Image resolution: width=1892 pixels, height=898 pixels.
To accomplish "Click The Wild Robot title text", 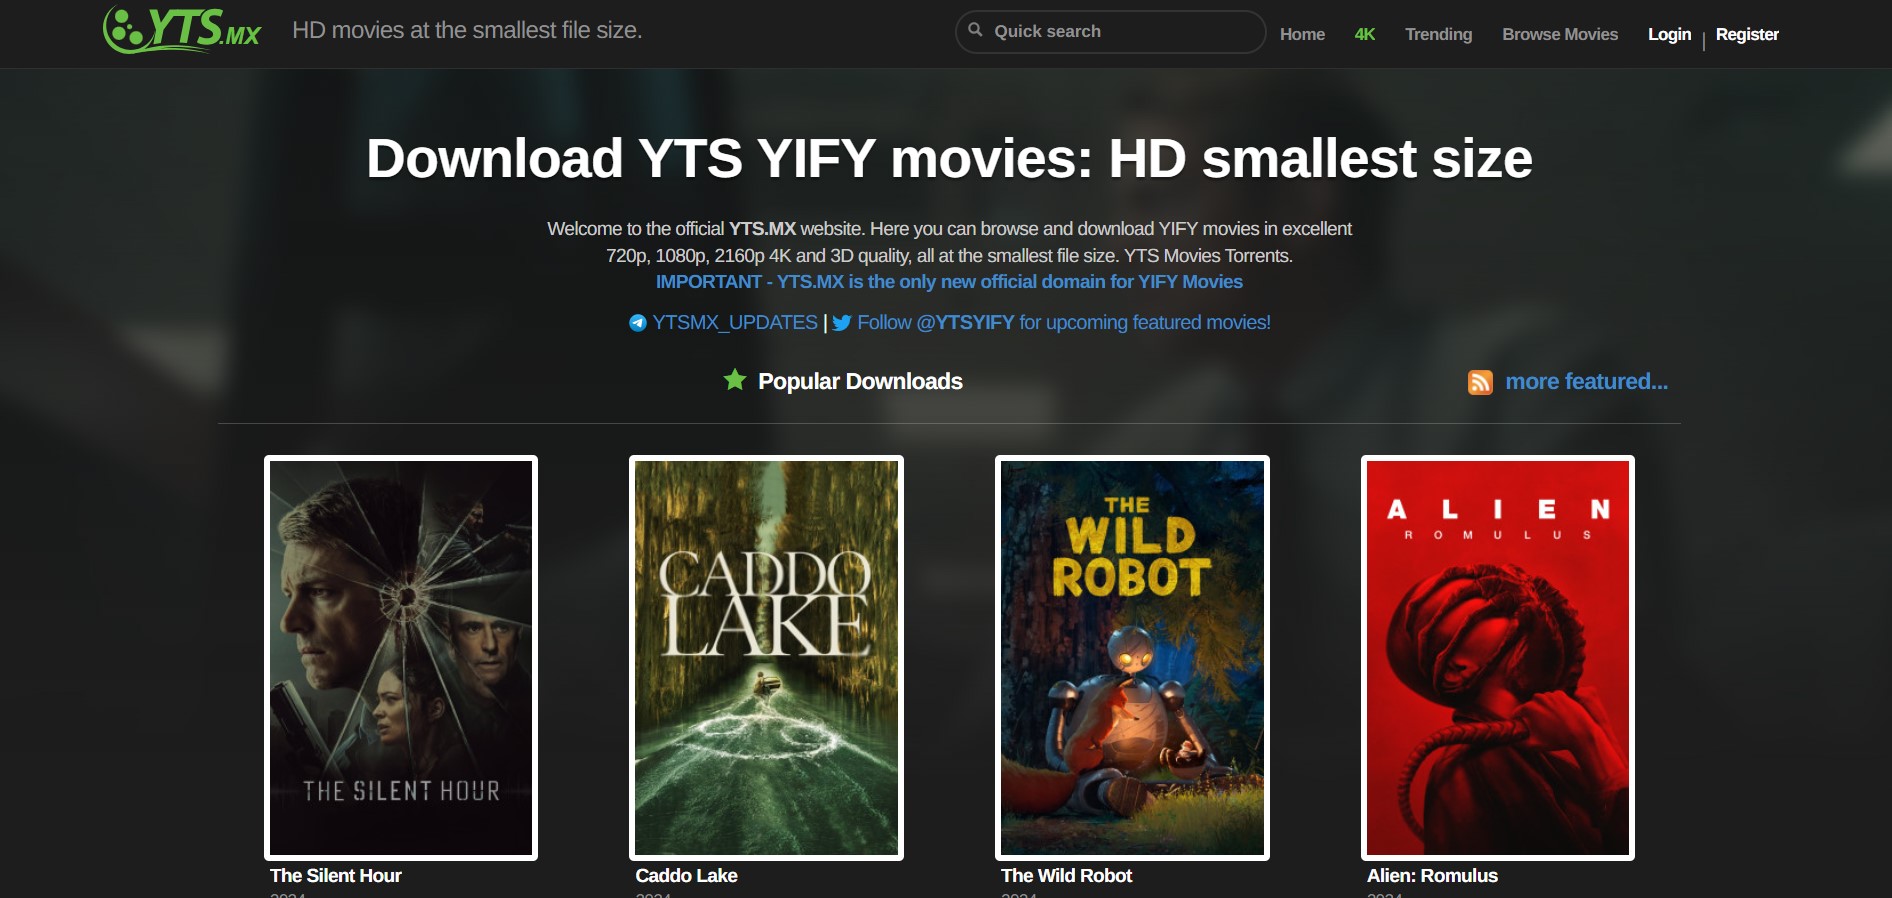I will coord(1066,876).
